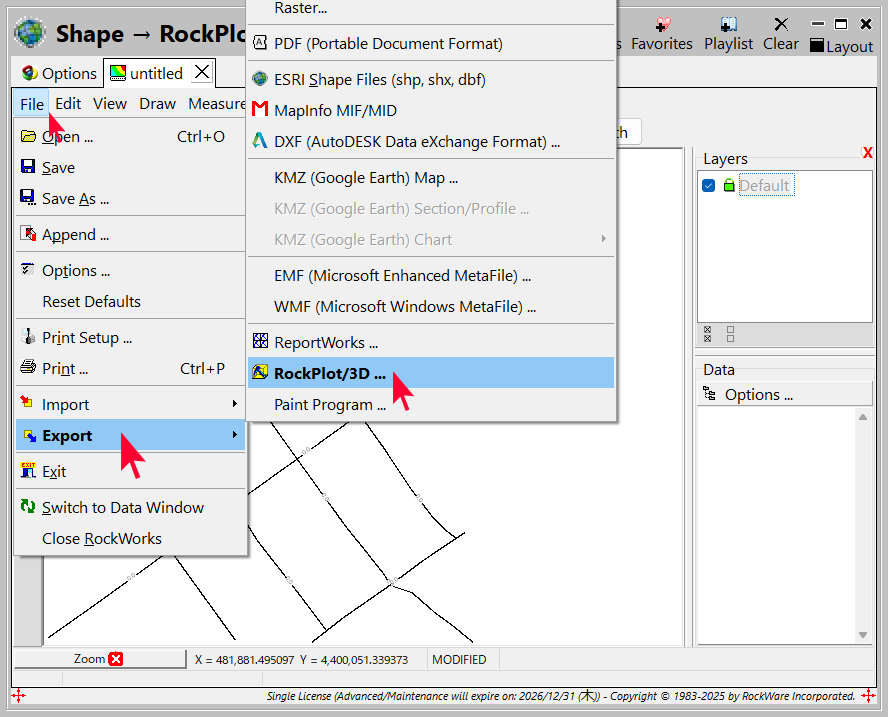Viewport: 888px width, 717px height.
Task: Click the MapInfo MIF/MID icon
Action: click(260, 110)
